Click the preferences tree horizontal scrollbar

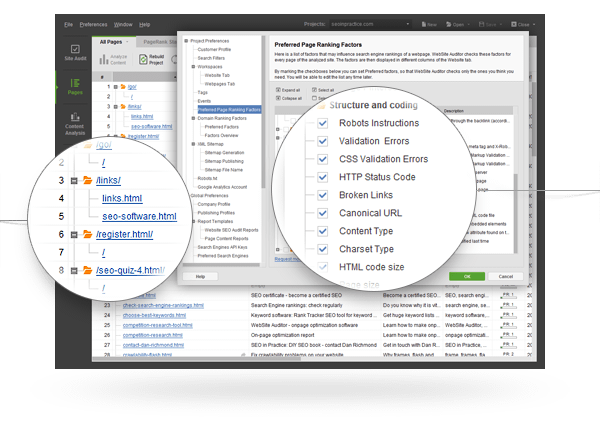[x=222, y=264]
